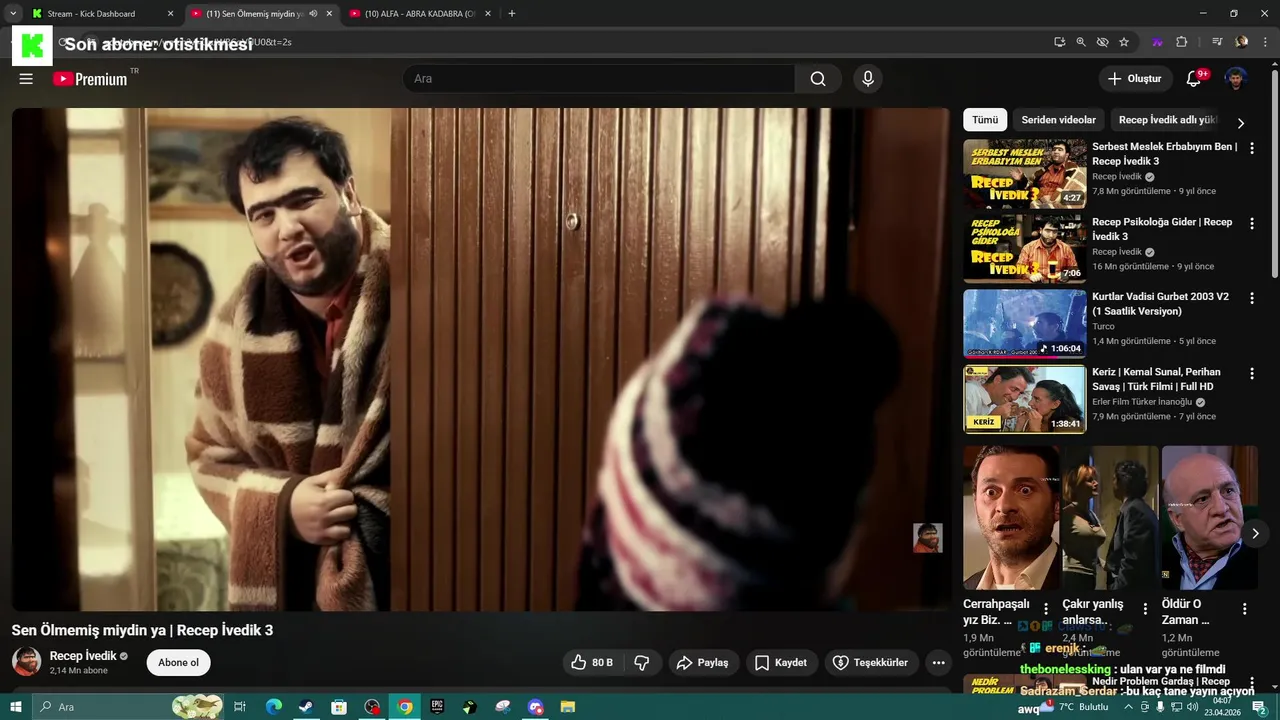1280x720 pixels.
Task: Select the Tümü filter chip
Action: point(985,120)
